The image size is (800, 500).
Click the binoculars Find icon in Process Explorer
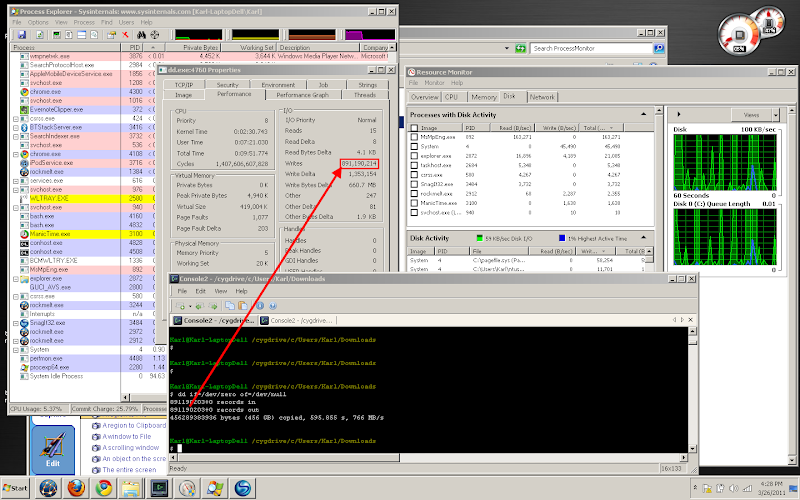[x=141, y=35]
